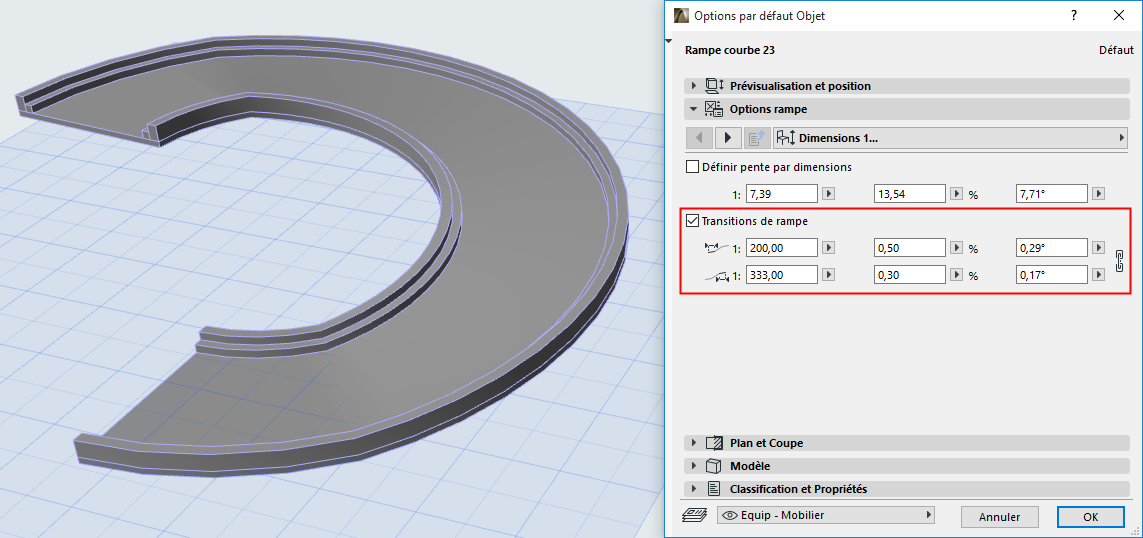Click bottom transition icon beside 333,00
1143x538 pixels.
(x=715, y=276)
